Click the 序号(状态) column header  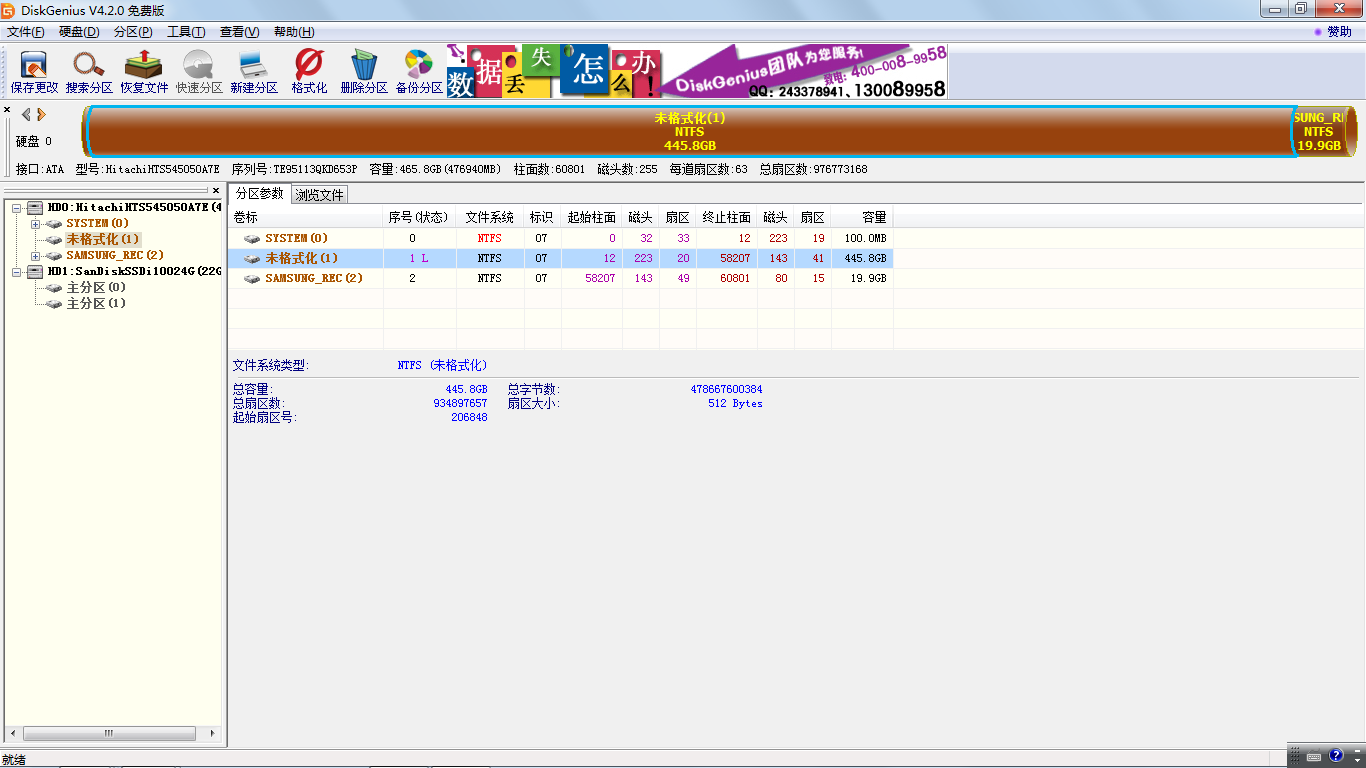point(420,217)
